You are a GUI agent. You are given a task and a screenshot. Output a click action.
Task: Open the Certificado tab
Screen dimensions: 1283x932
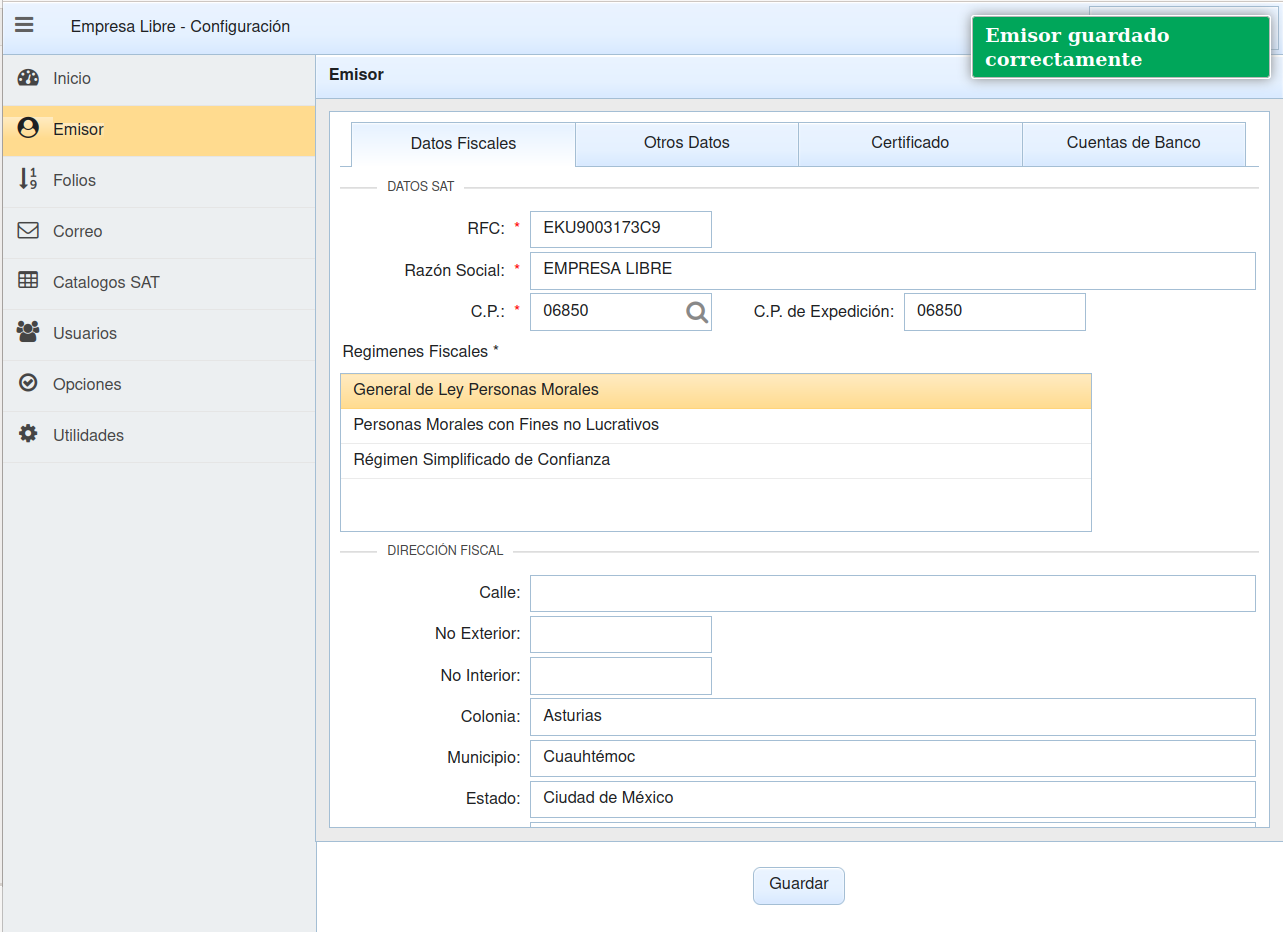pyautogui.click(x=909, y=143)
